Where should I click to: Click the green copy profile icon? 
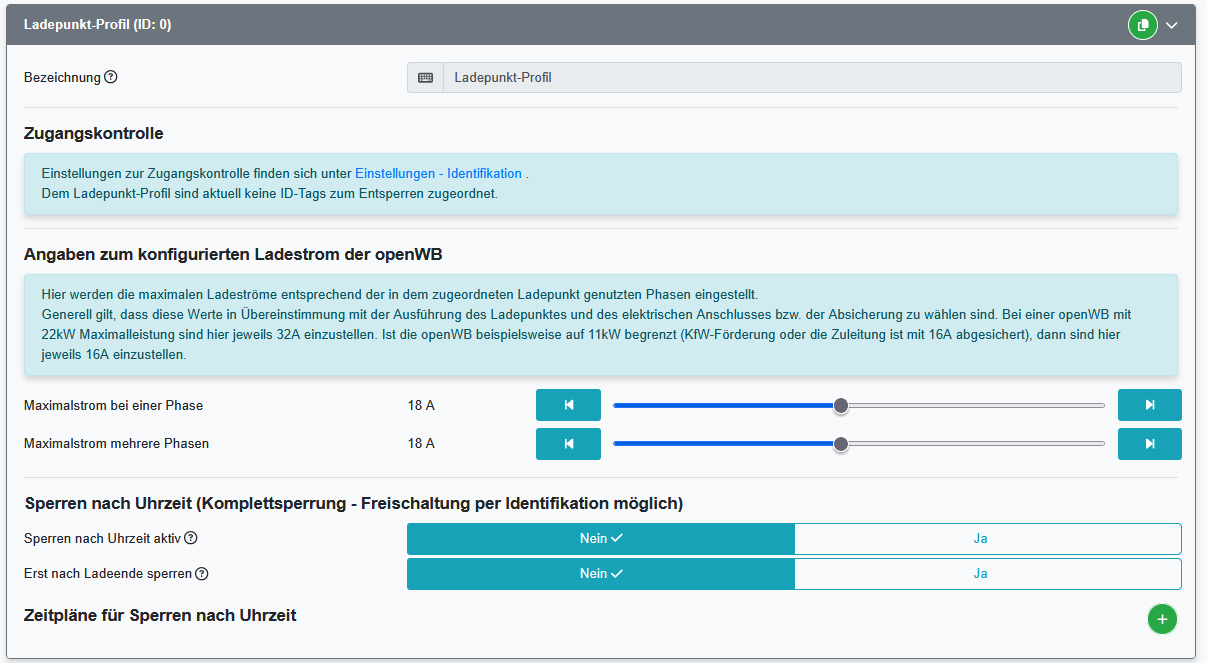(1142, 25)
